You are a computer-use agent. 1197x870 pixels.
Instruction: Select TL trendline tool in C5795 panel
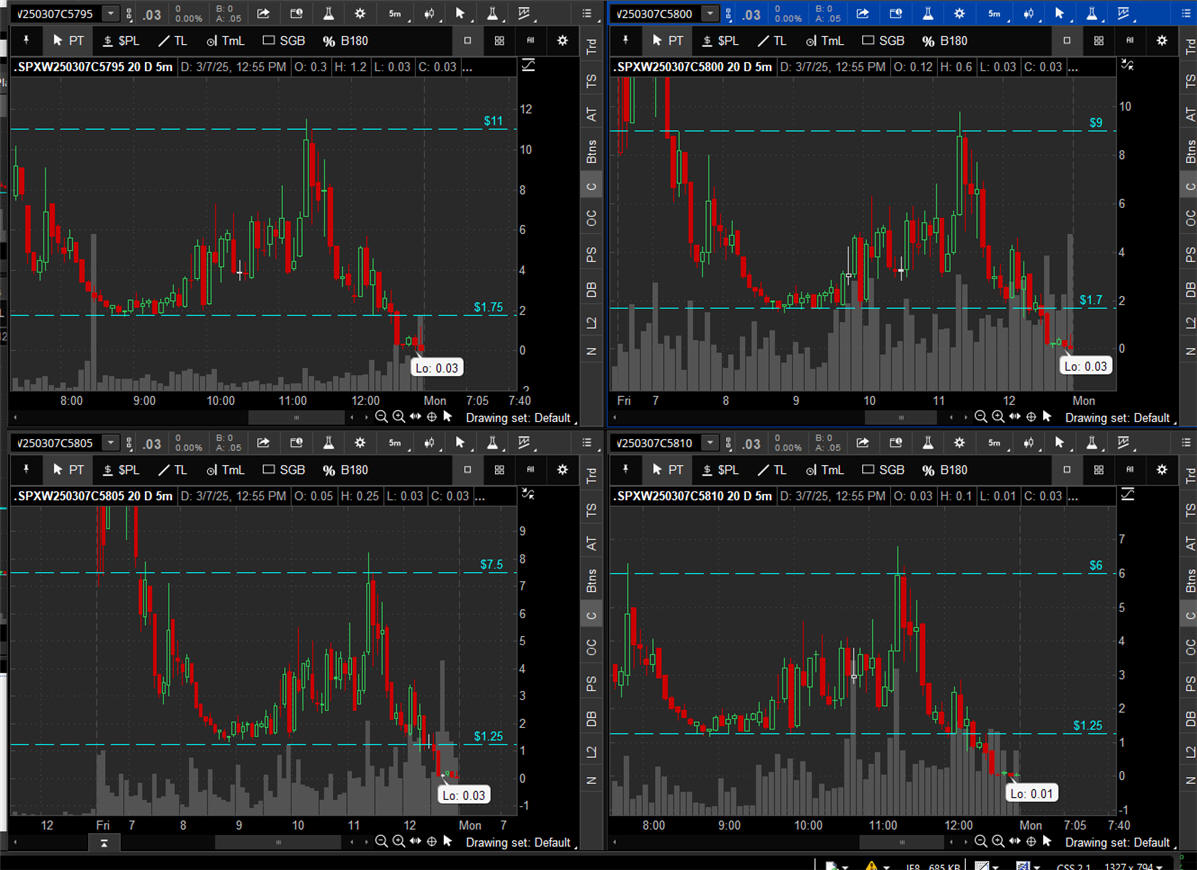[x=173, y=40]
